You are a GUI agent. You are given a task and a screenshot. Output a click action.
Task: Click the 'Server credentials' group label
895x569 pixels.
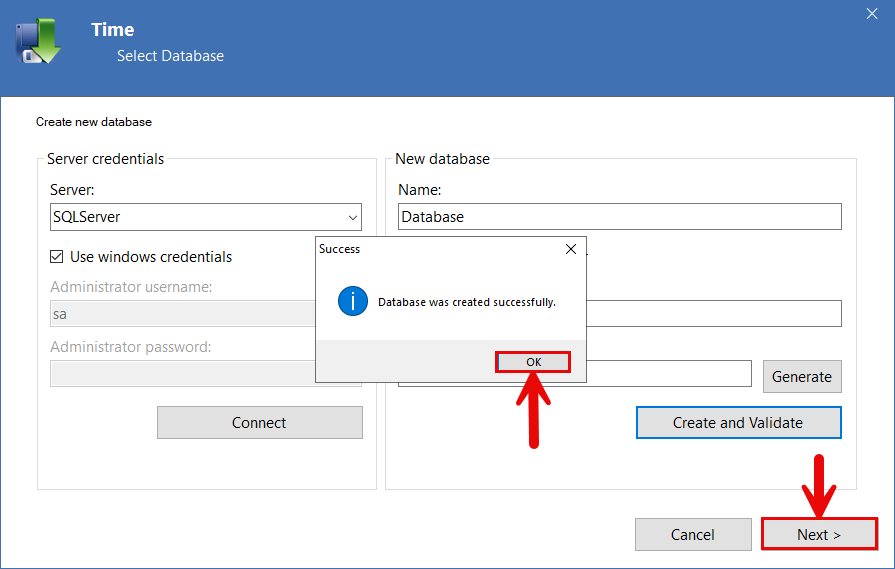pos(106,159)
